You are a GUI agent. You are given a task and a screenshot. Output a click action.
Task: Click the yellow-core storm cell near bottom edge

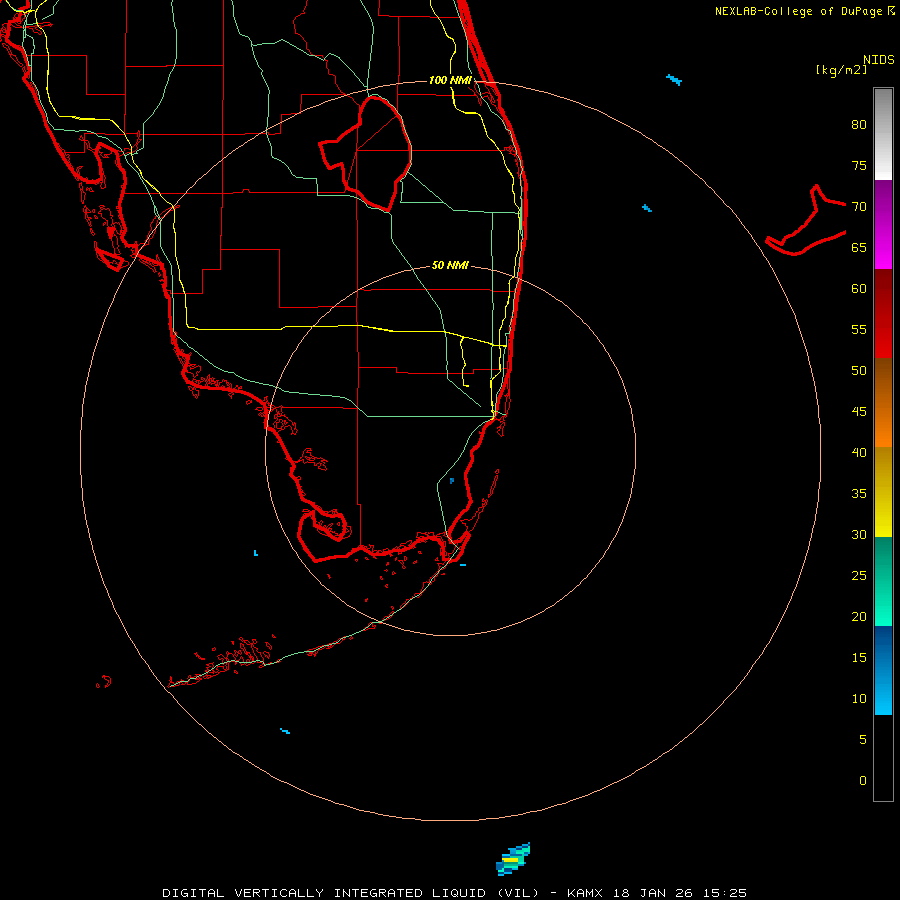(x=513, y=859)
